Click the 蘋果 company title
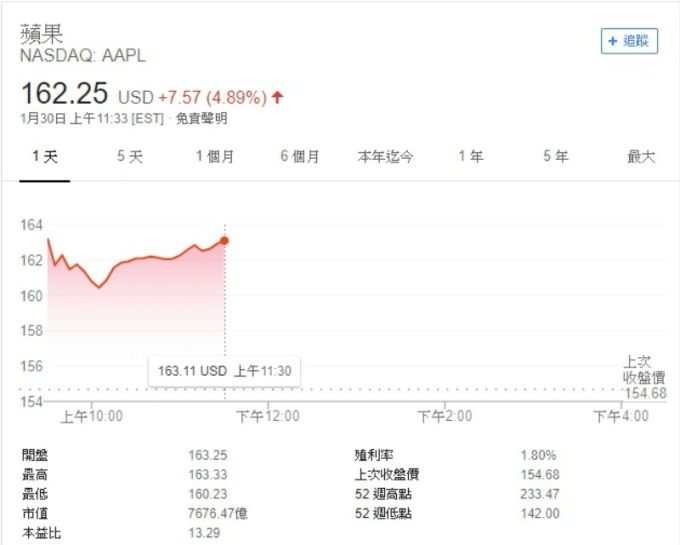 pyautogui.click(x=42, y=34)
